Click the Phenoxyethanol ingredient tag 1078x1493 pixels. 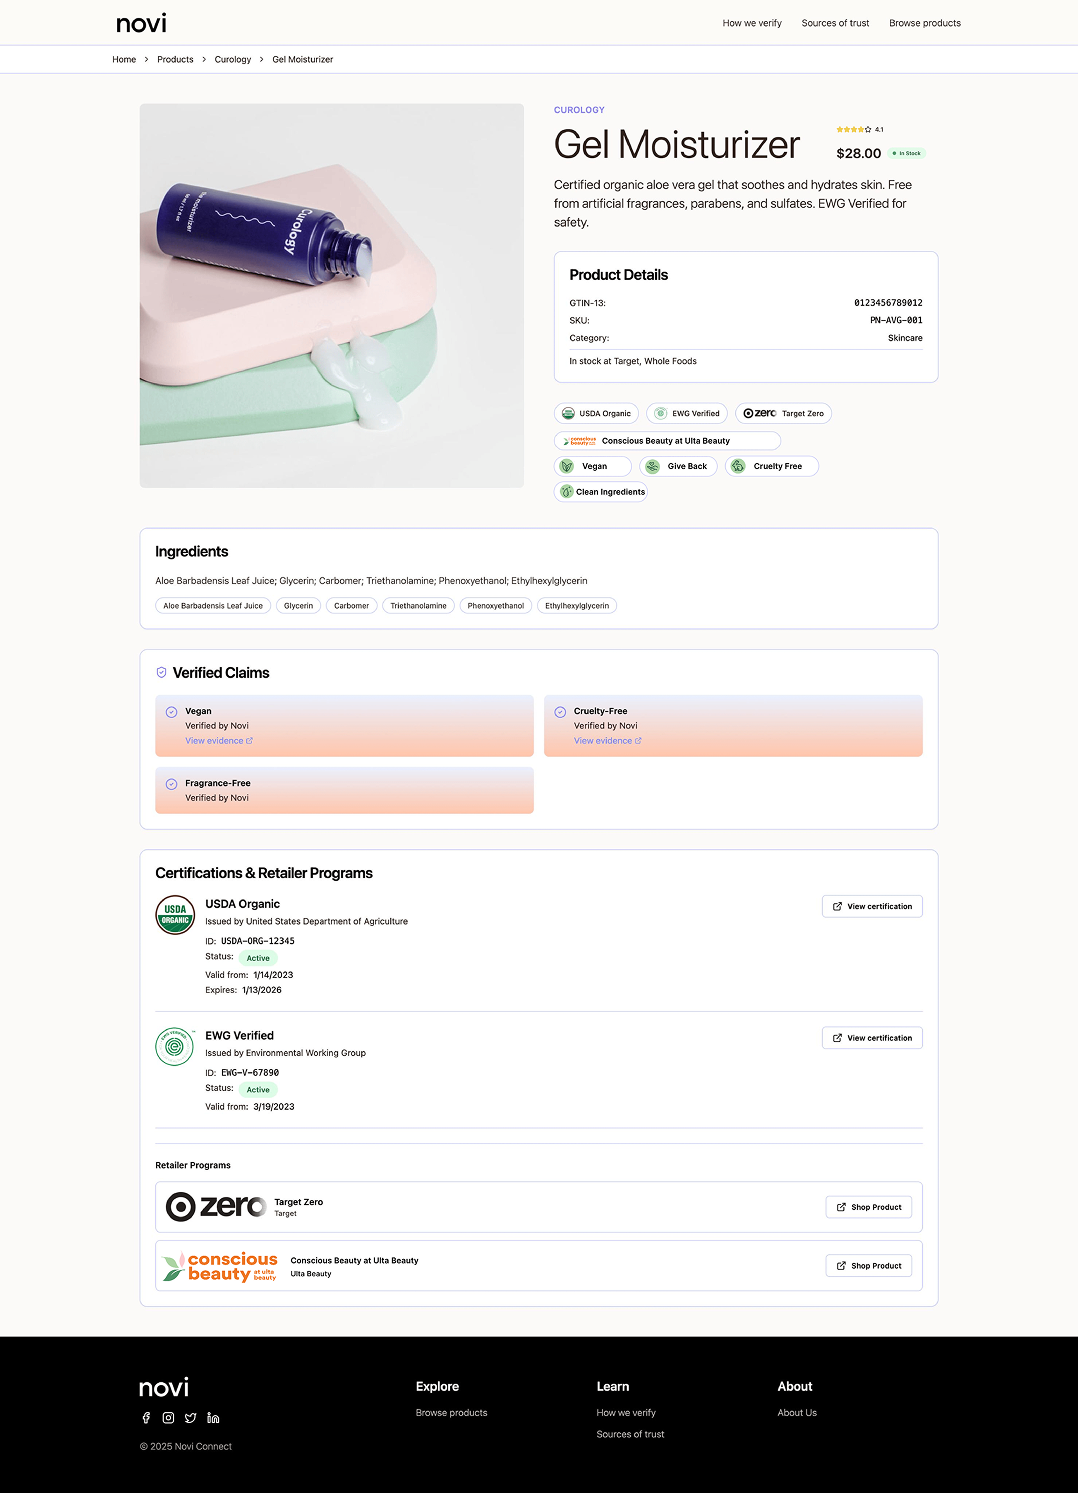[x=496, y=606]
